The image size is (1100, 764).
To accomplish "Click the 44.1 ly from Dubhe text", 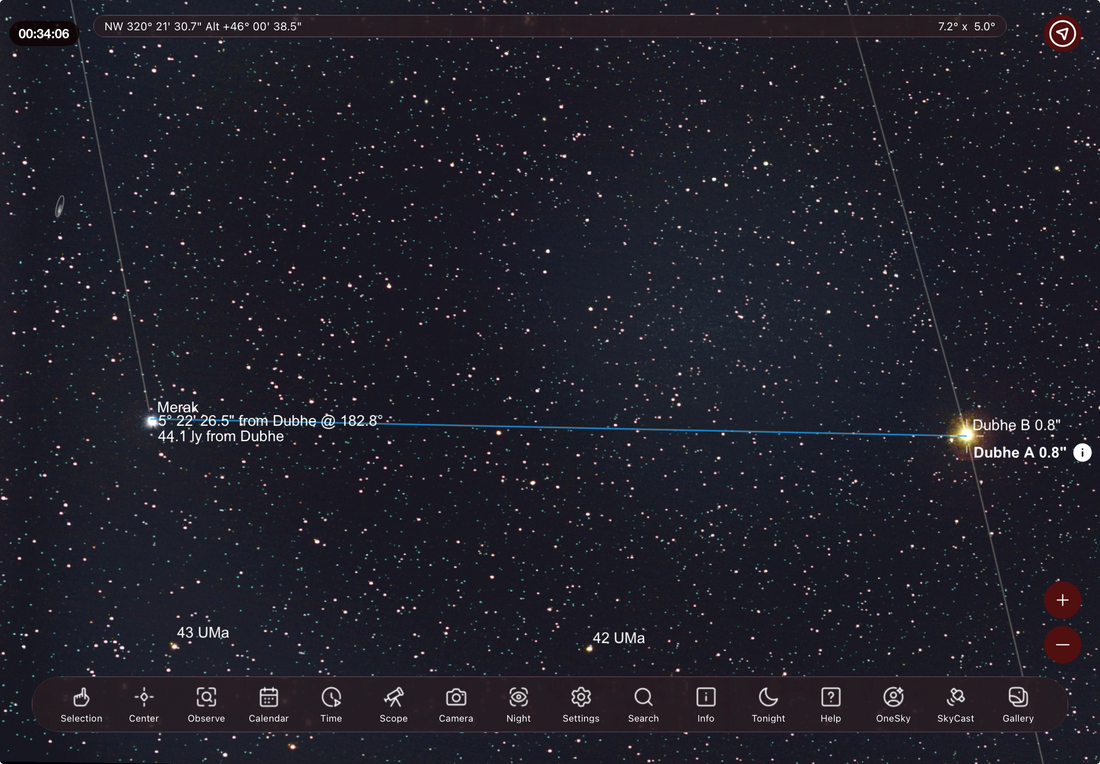I will click(x=221, y=436).
